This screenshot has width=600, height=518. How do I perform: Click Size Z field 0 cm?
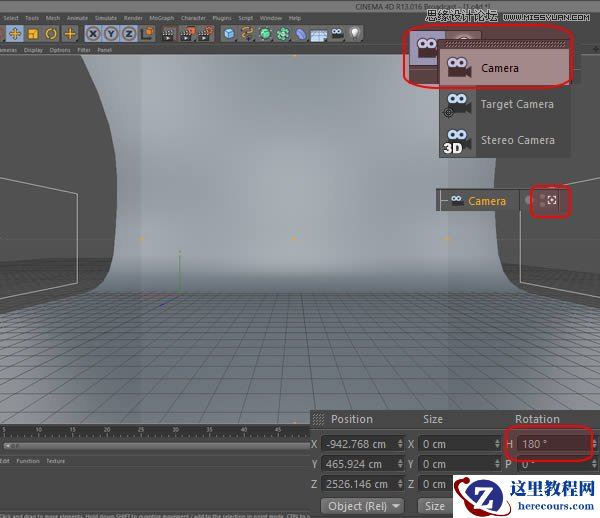click(435, 484)
